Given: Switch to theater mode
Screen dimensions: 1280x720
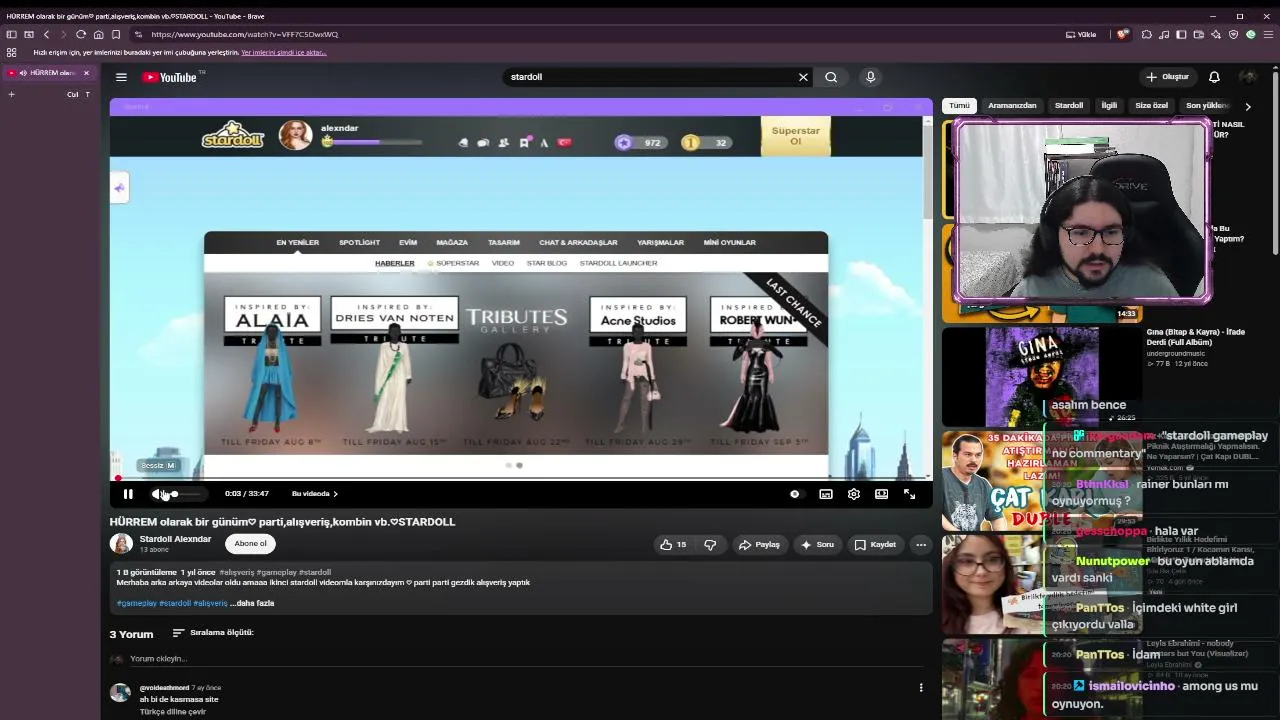Looking at the screenshot, I should coord(881,494).
